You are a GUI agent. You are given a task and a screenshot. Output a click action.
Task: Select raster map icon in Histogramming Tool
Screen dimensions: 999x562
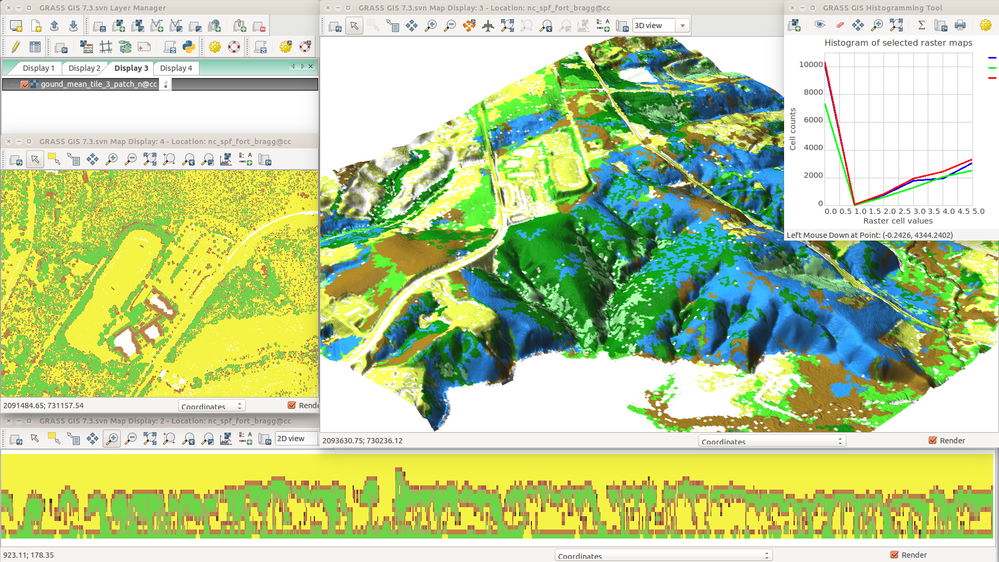pos(794,25)
